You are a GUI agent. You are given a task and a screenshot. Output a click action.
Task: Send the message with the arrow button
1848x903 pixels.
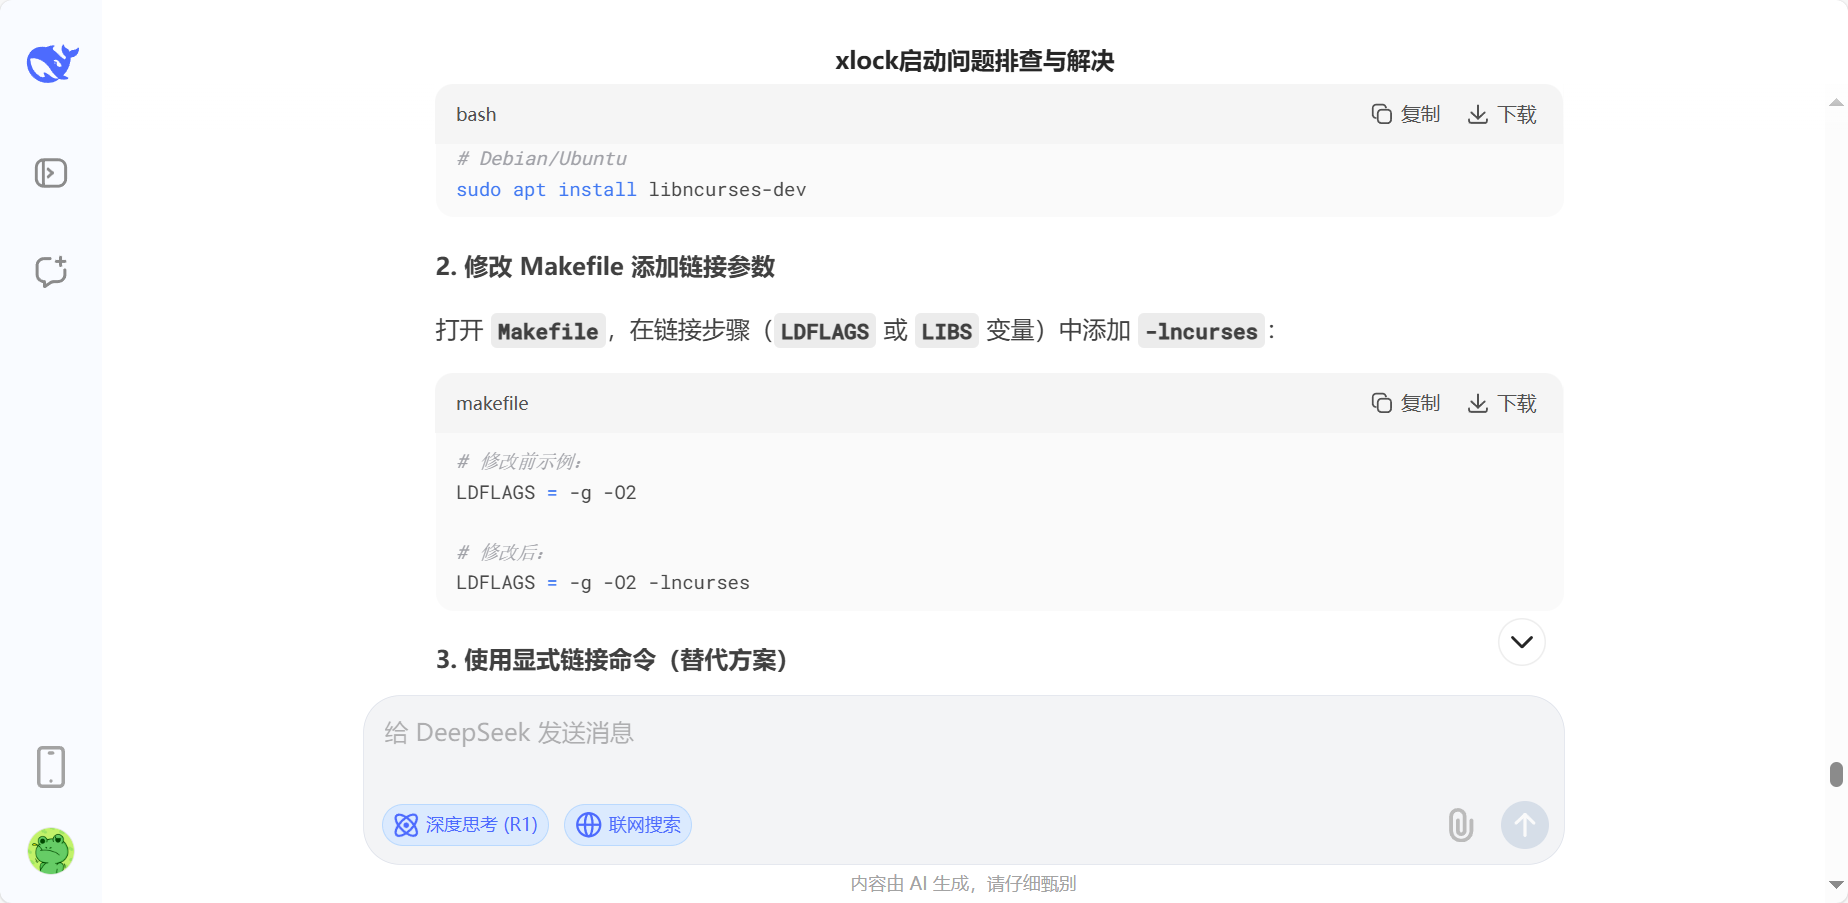coord(1525,825)
